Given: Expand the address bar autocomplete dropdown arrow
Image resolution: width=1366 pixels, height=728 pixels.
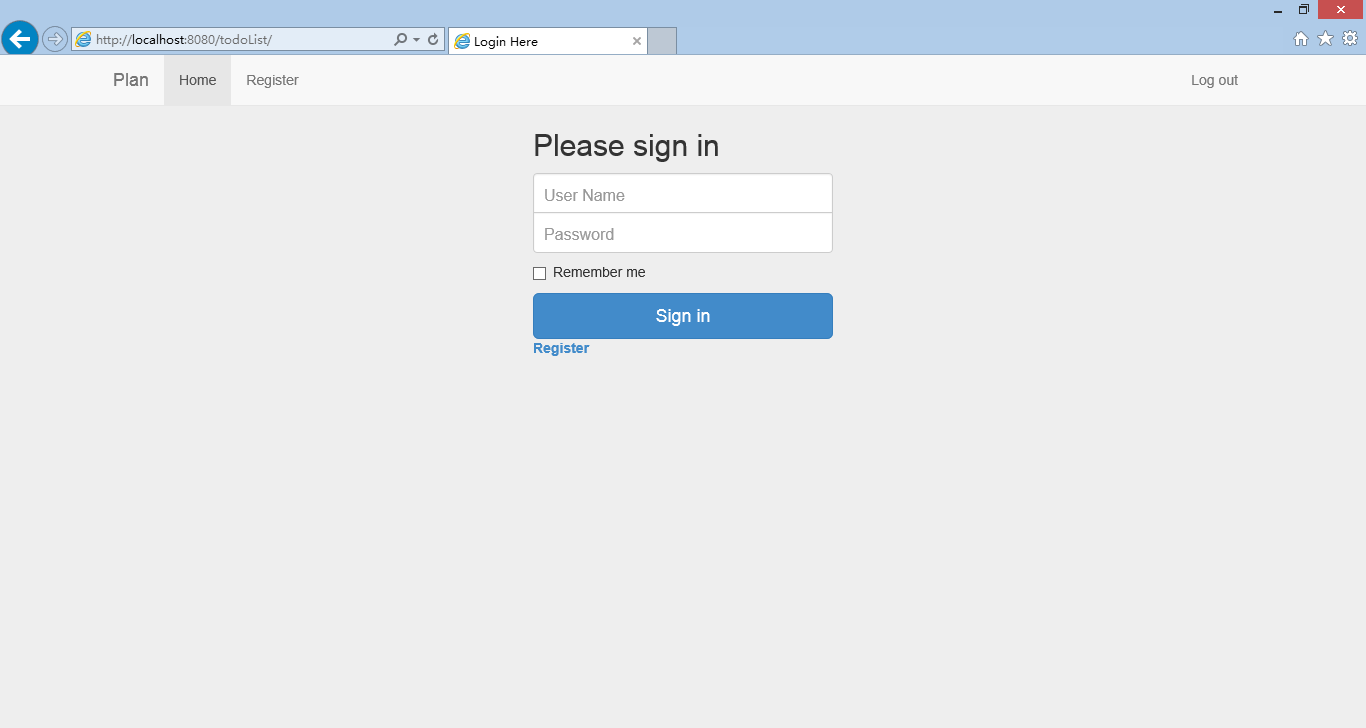Looking at the screenshot, I should click(x=416, y=40).
